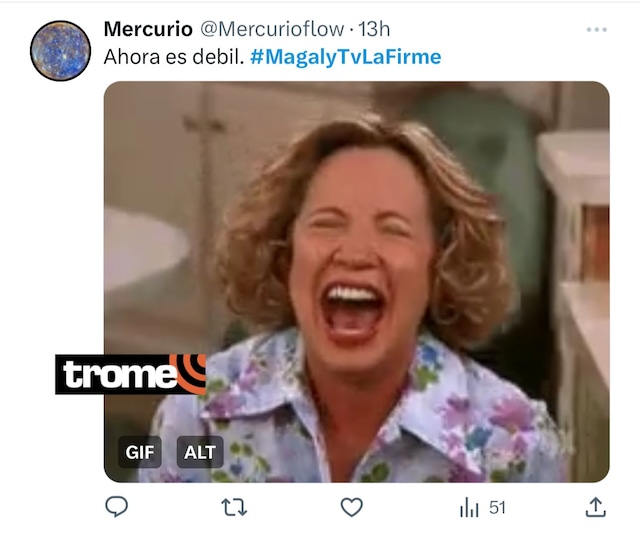Open the Mercurio planet profile avatar
This screenshot has width=640, height=533.
(60, 51)
